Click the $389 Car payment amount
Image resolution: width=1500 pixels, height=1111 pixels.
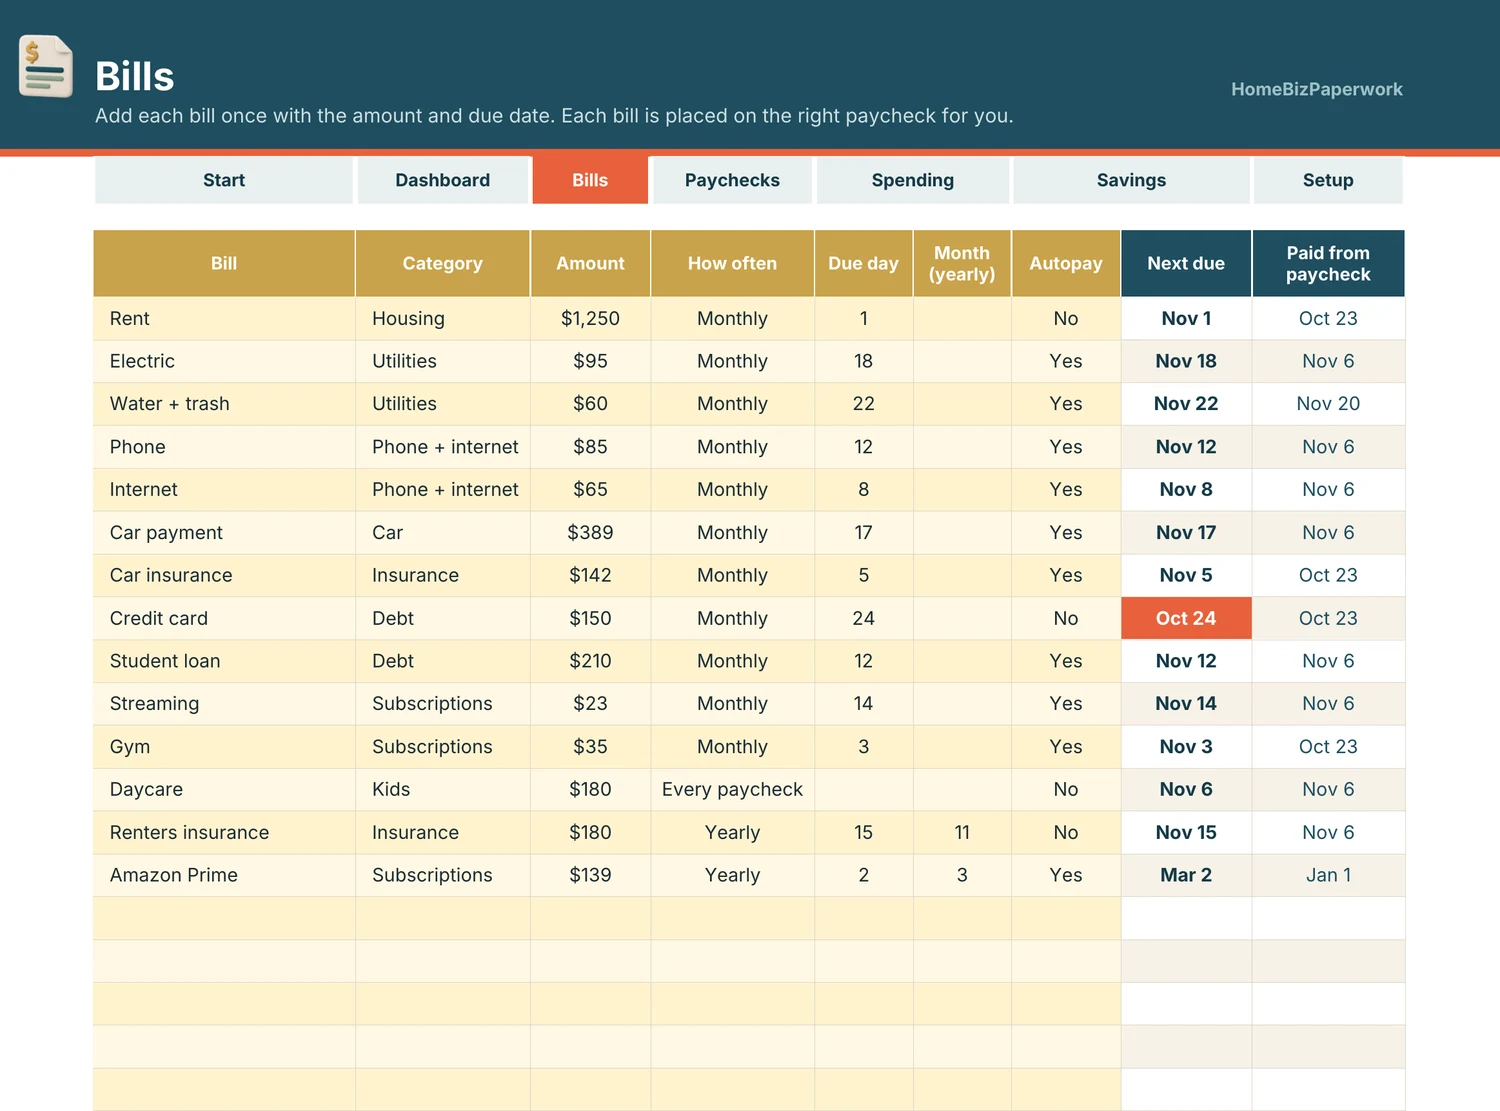590,533
